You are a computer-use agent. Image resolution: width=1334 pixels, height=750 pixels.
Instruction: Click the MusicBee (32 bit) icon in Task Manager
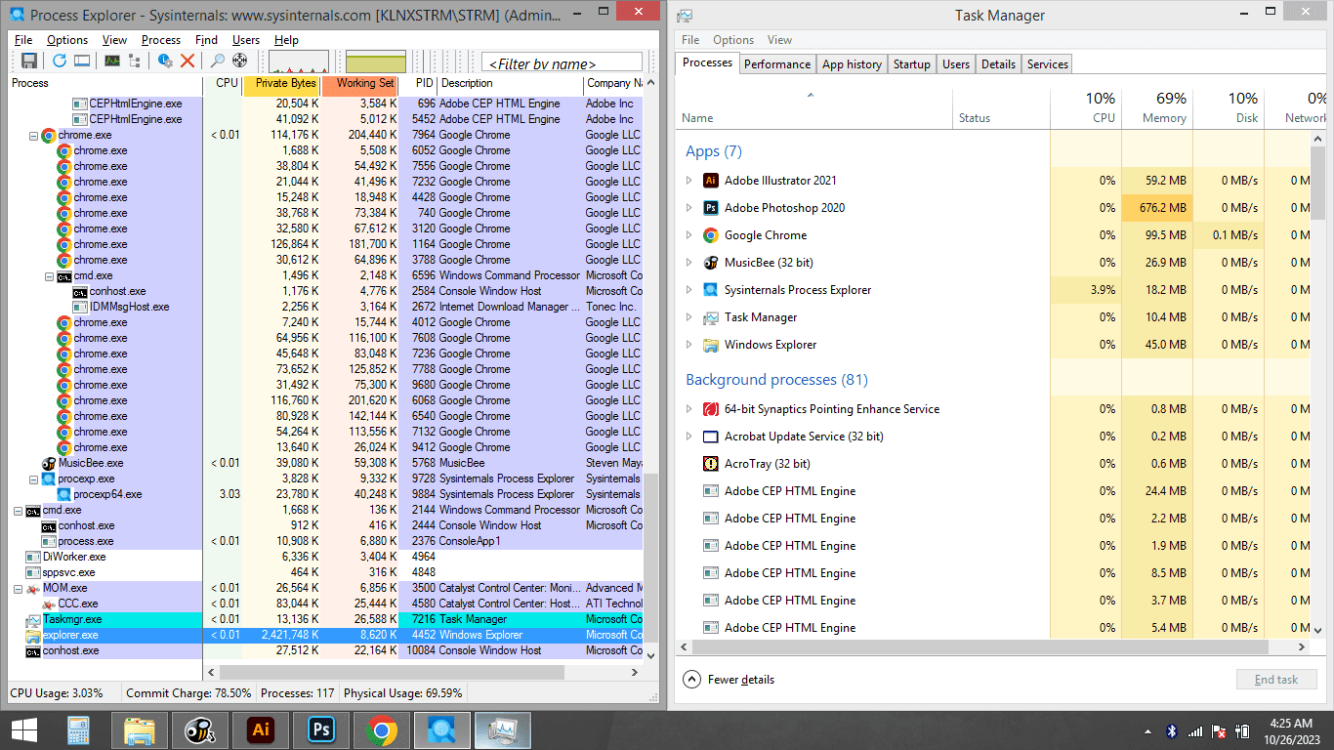click(711, 263)
